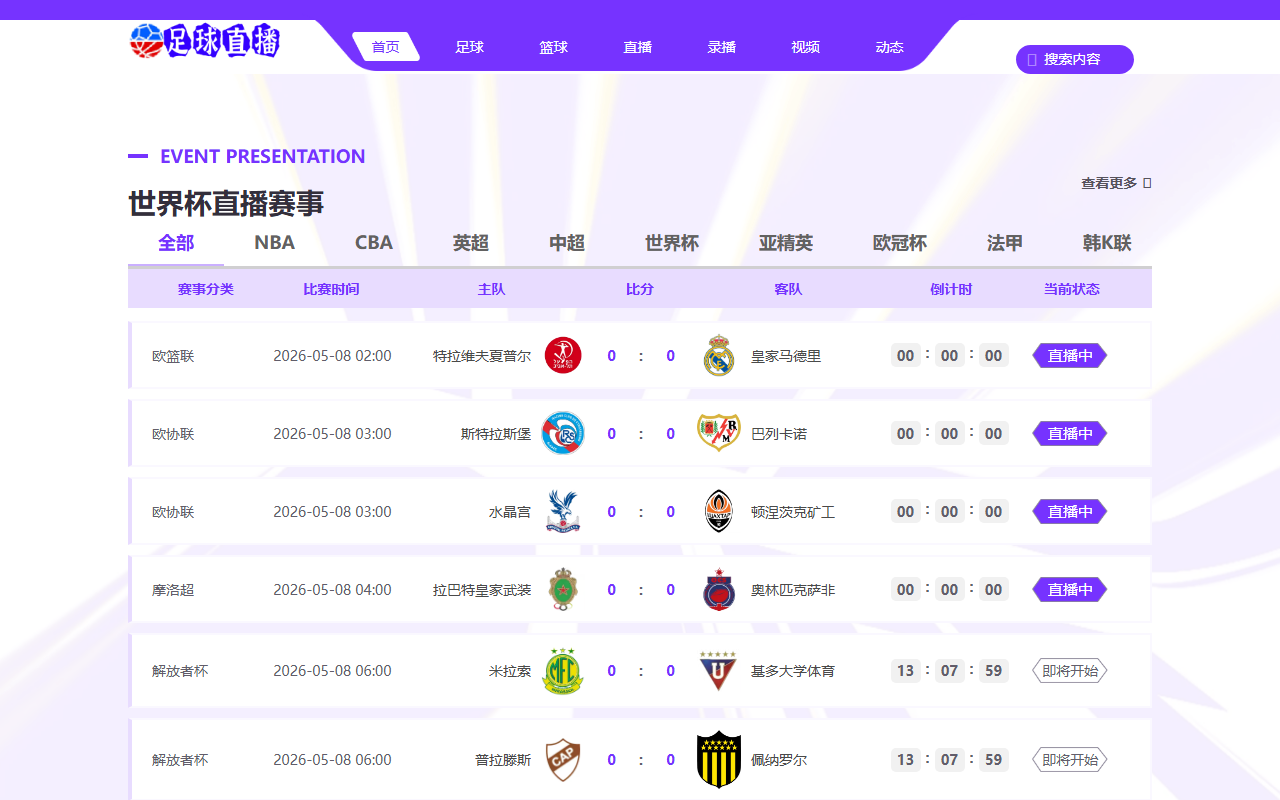
Task: Open the 动态 navigation item
Action: coord(890,47)
